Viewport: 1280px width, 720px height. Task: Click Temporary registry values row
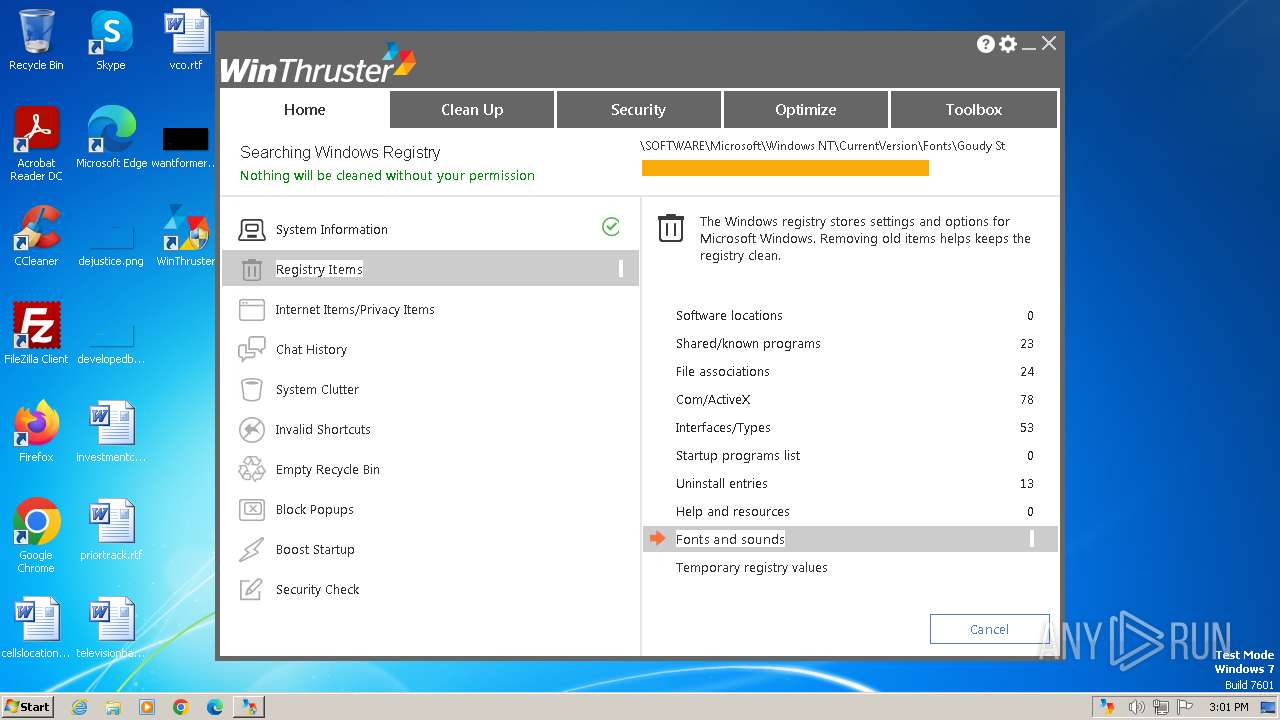click(x=850, y=568)
